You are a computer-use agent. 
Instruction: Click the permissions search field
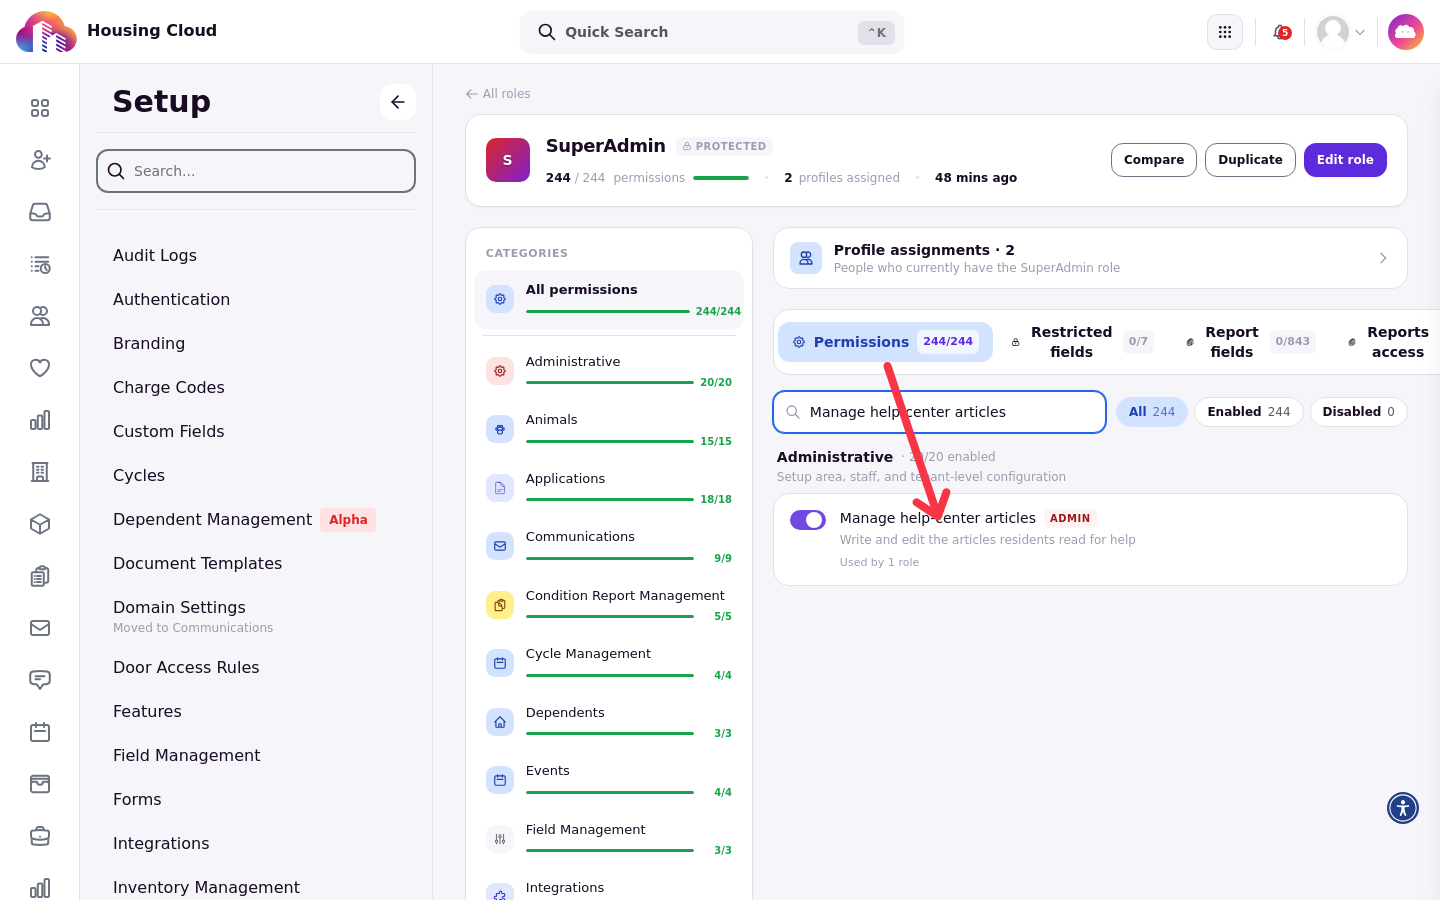click(x=940, y=412)
